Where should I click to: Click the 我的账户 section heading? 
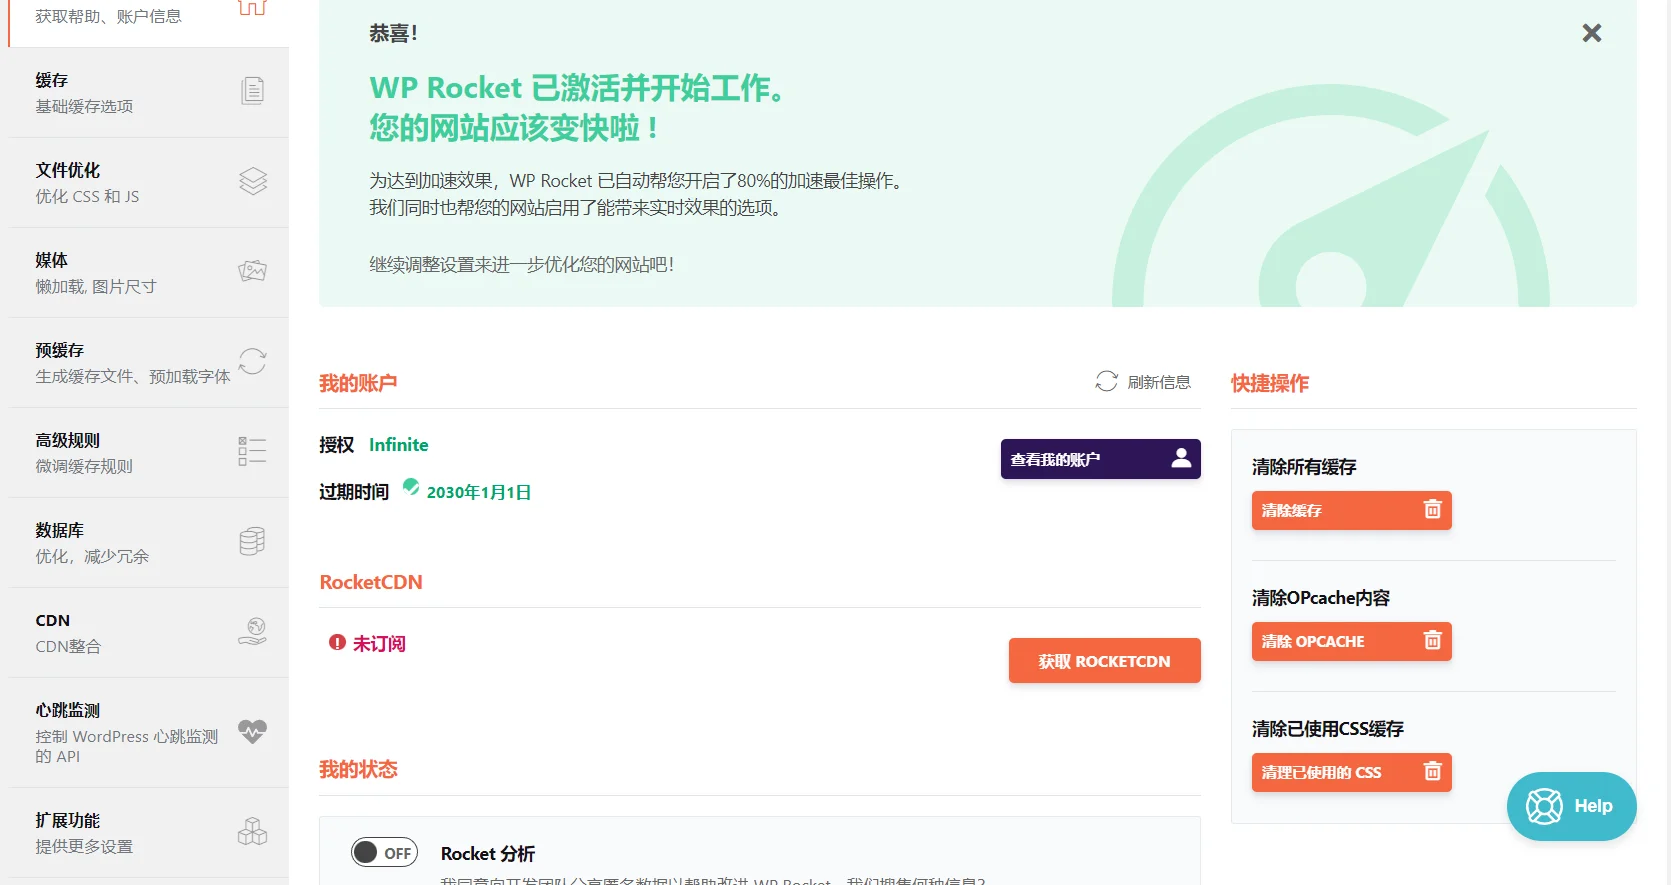click(358, 383)
